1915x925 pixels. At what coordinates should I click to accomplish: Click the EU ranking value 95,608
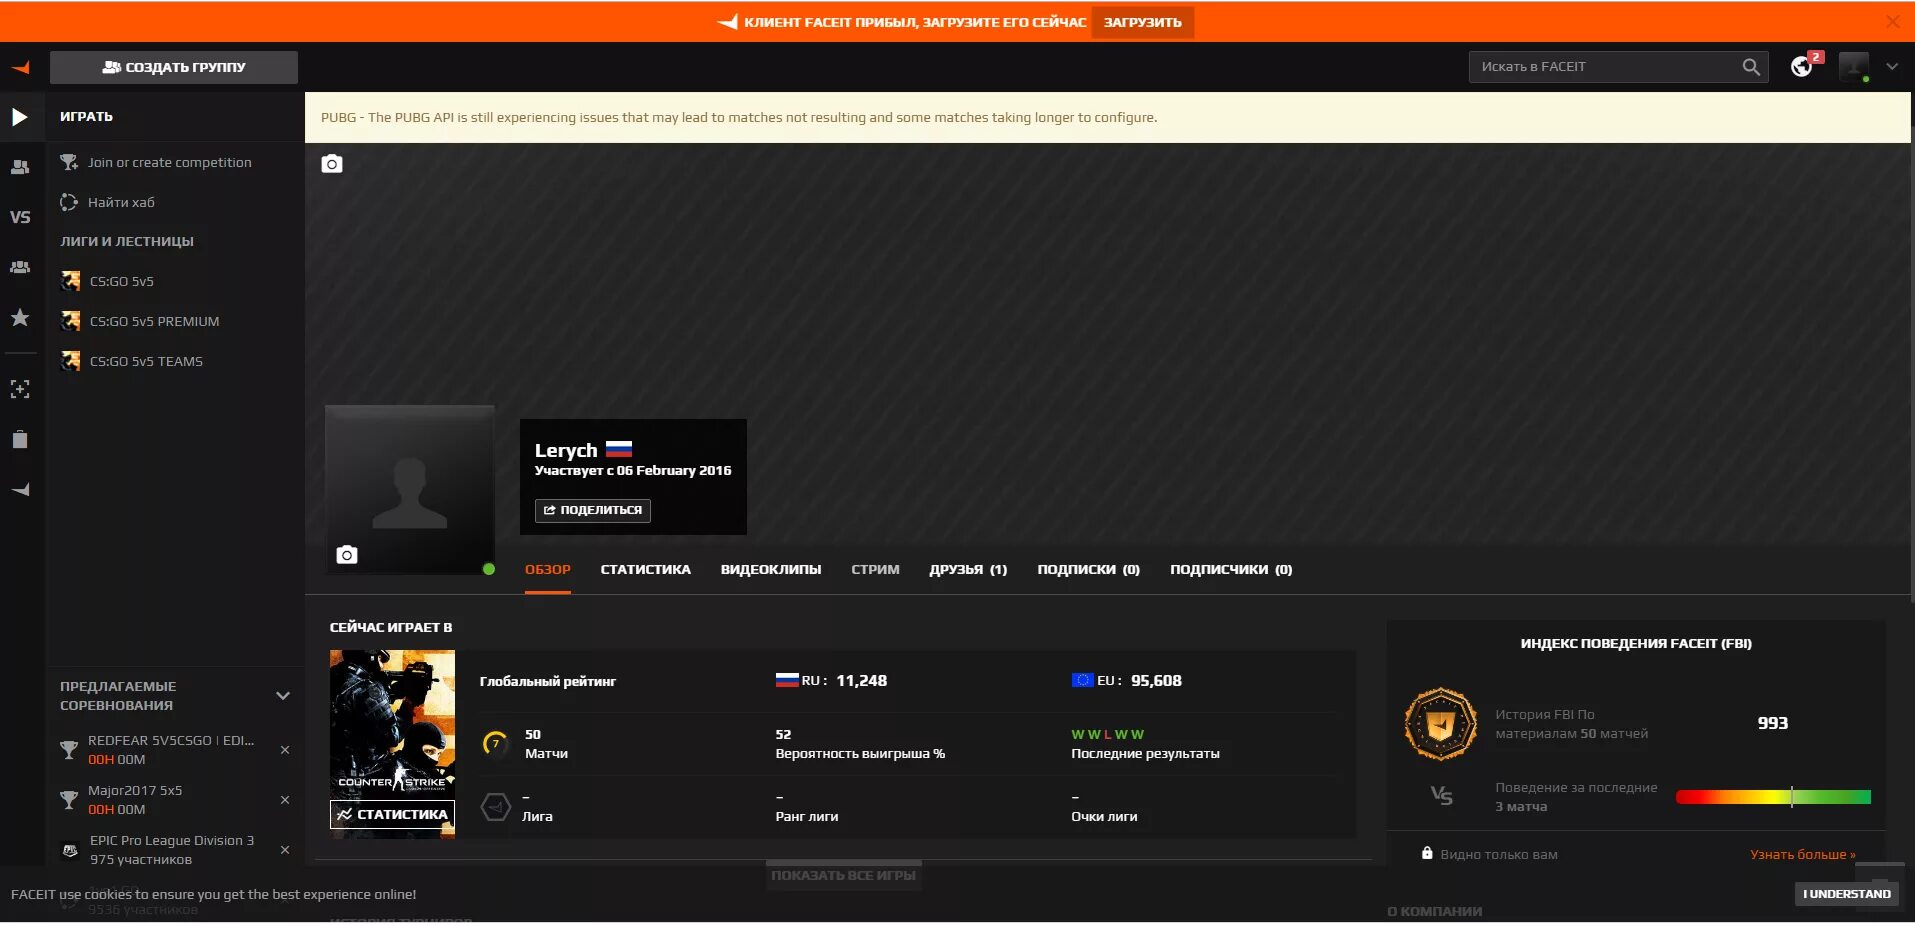(1156, 680)
